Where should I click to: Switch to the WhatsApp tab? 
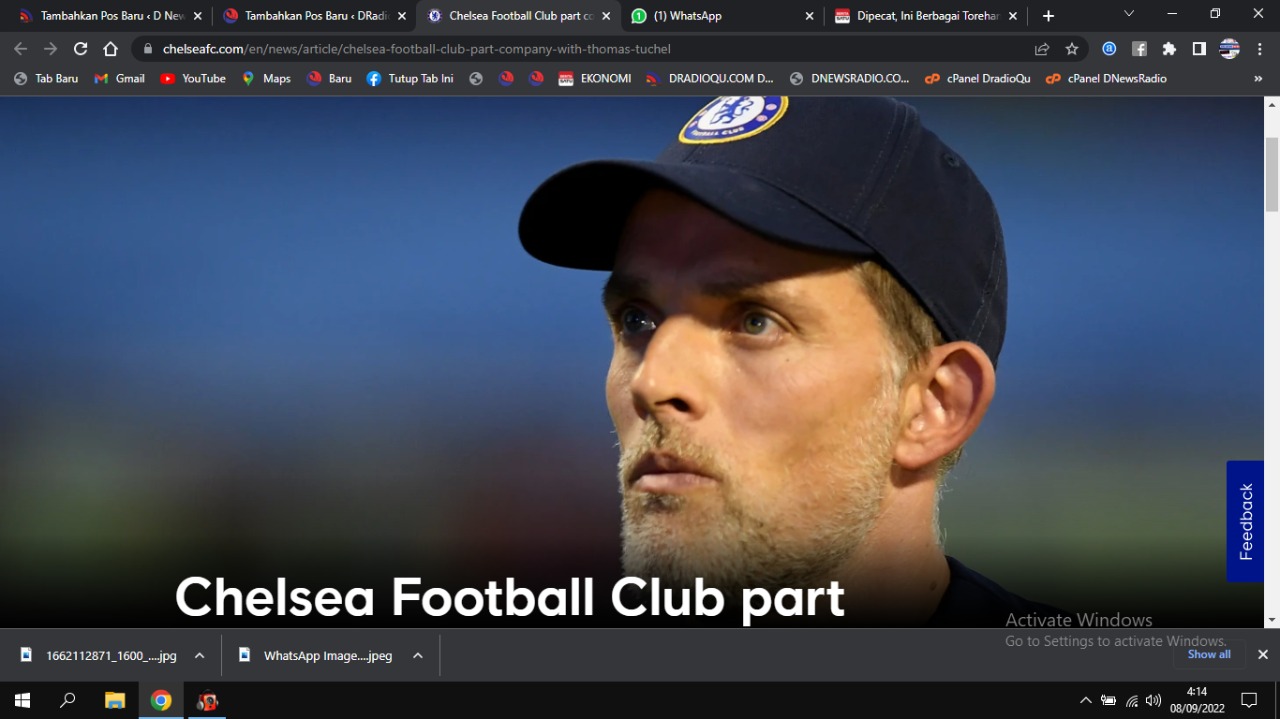[x=720, y=16]
